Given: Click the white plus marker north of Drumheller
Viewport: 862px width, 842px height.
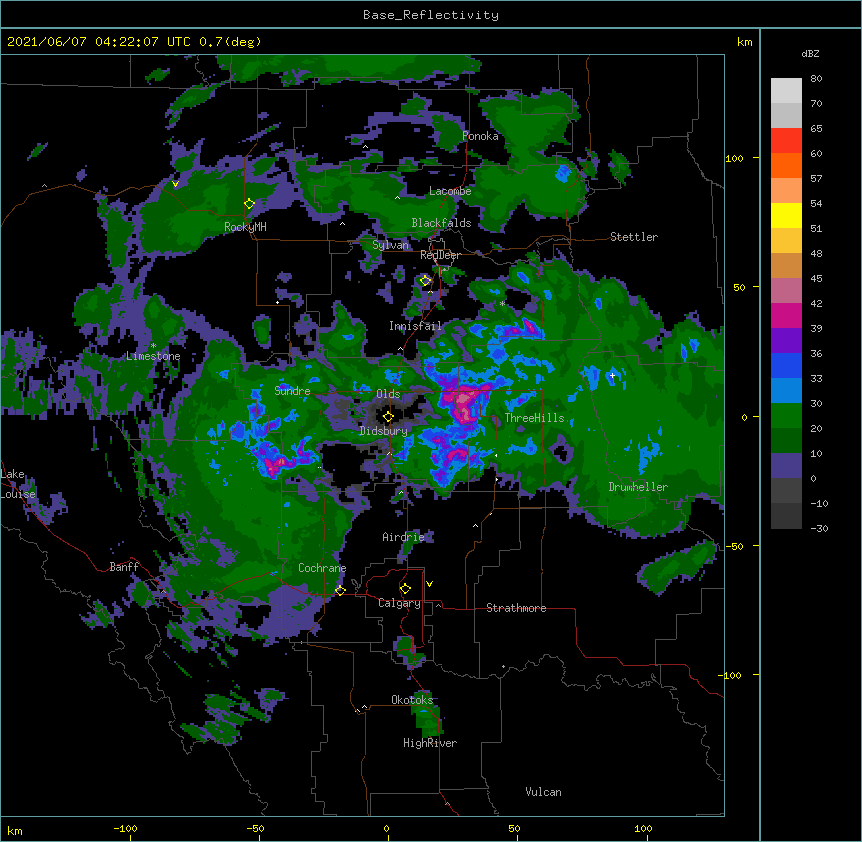Looking at the screenshot, I should pyautogui.click(x=612, y=375).
